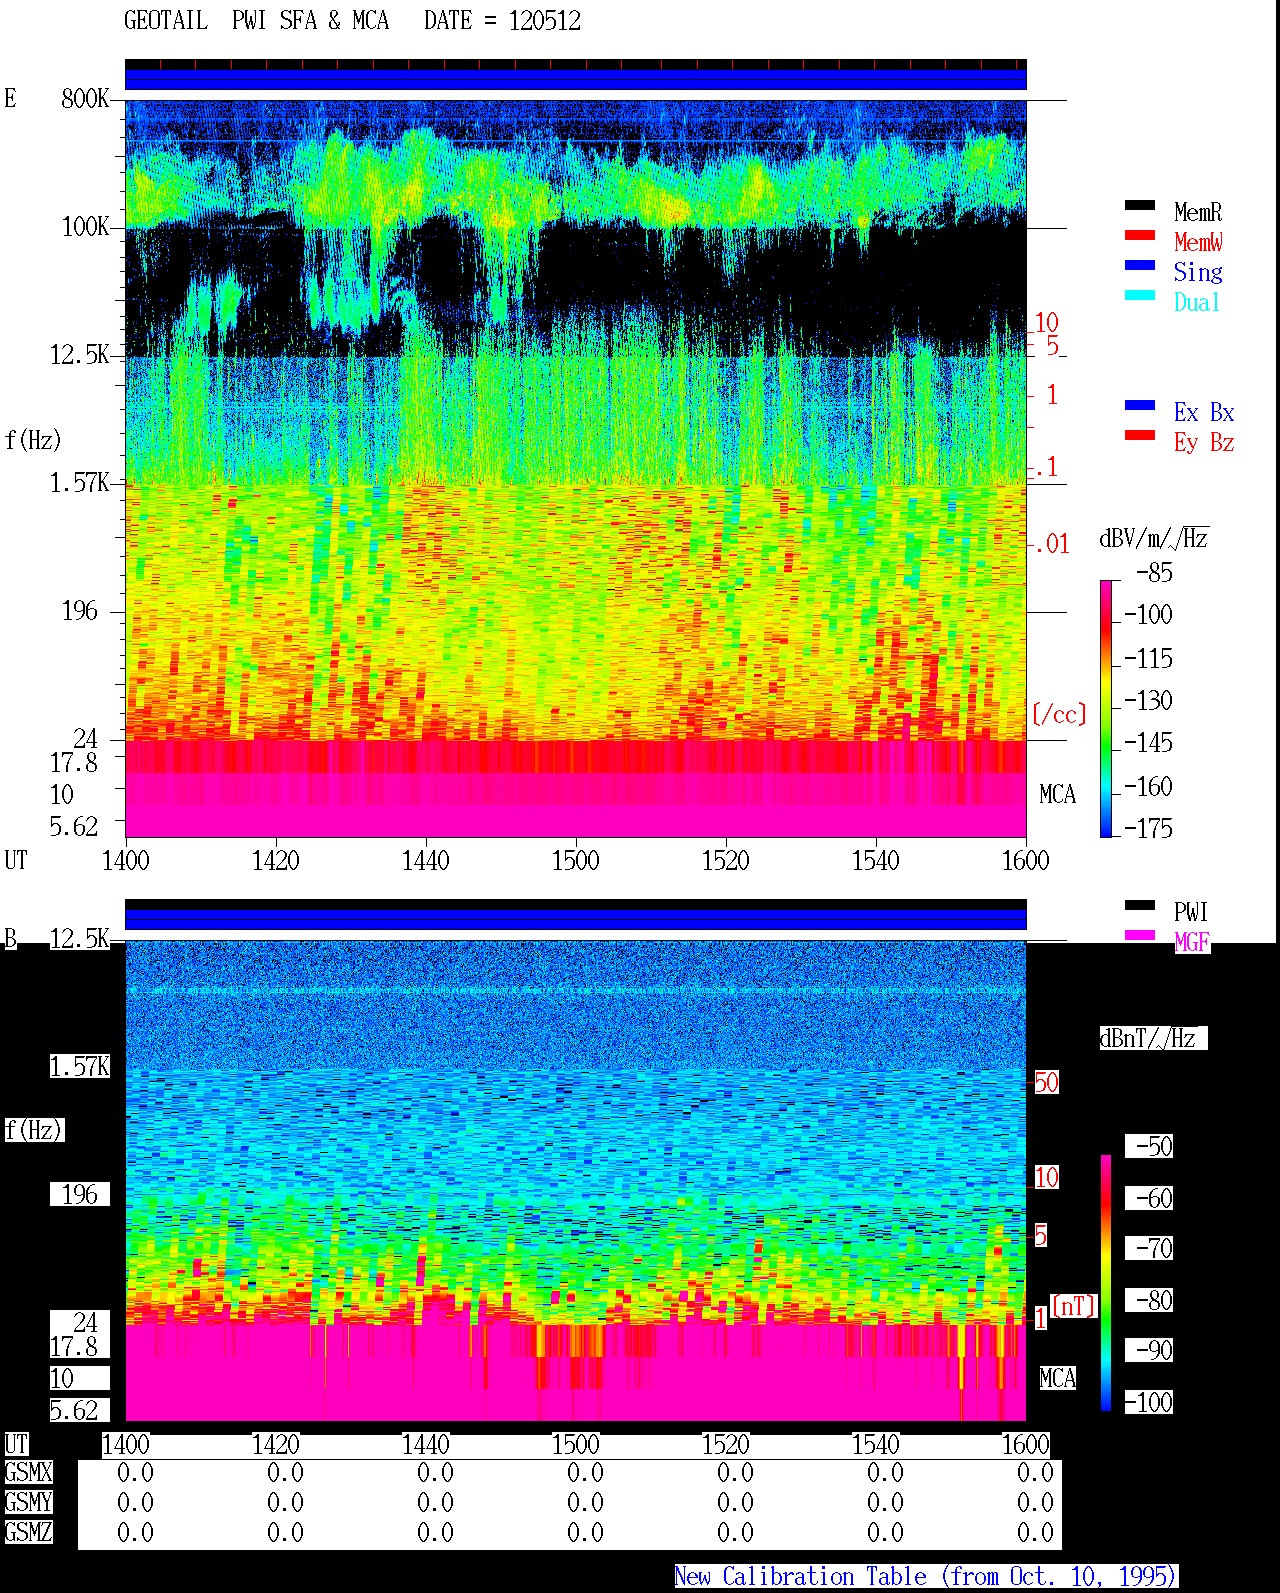Click the Ey Bz legend label
The image size is (1280, 1593).
point(1204,442)
